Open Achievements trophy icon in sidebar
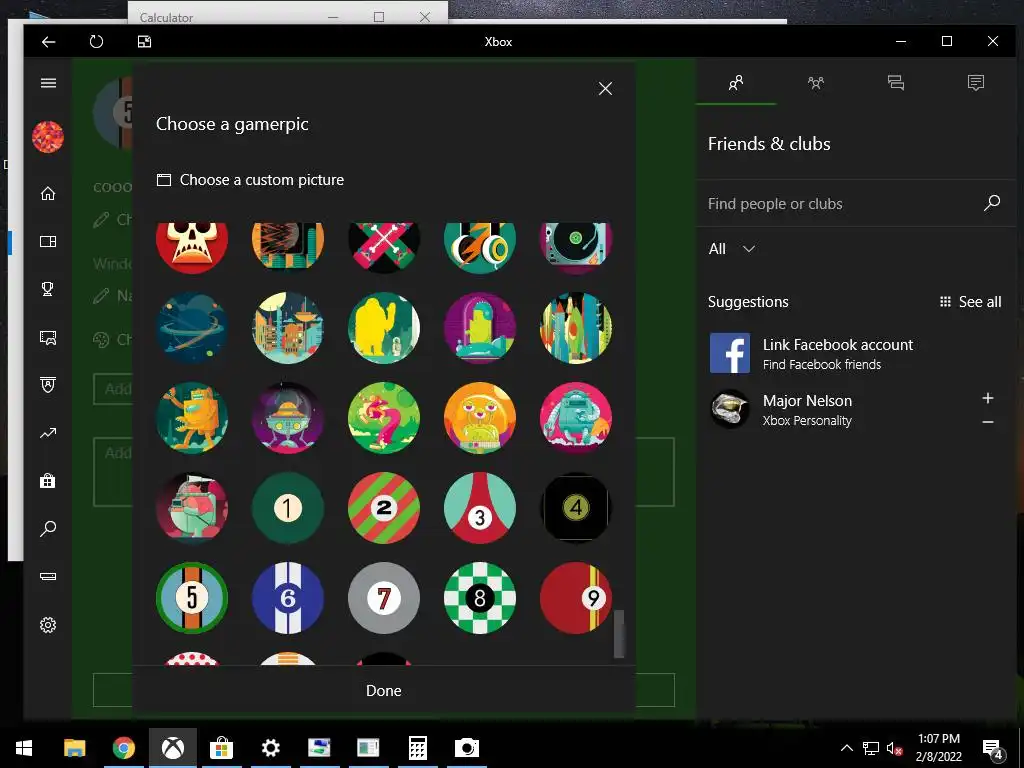1024x768 pixels. tap(48, 289)
